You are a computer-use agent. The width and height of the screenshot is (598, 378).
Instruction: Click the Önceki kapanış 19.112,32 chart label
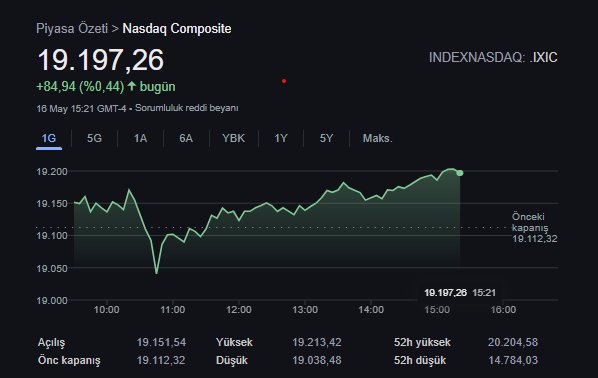pyautogui.click(x=534, y=228)
